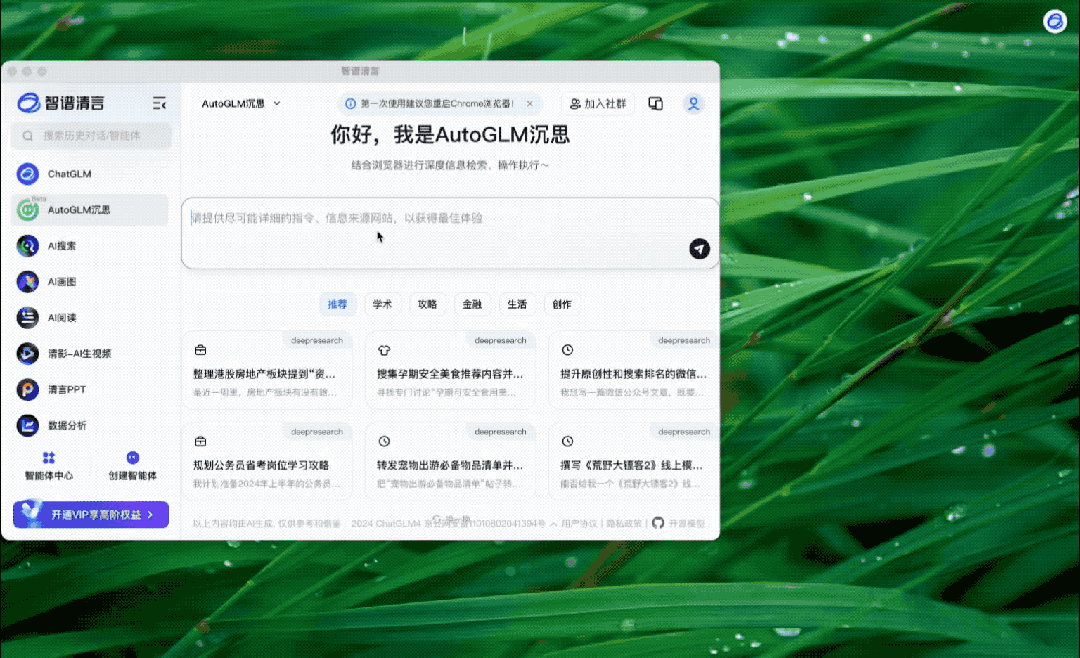Collapse the sidebar with the menu icon
Image resolution: width=1080 pixels, height=658 pixels.
(x=159, y=103)
